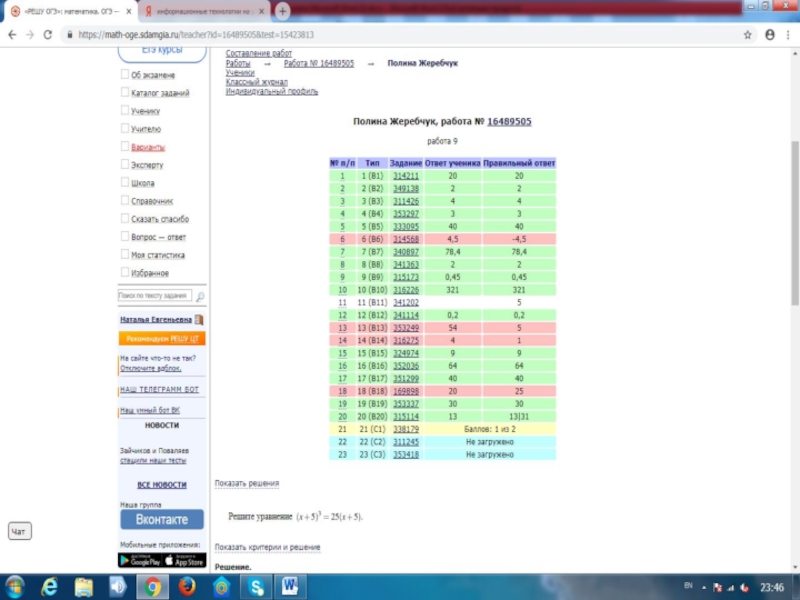Open the Mail.ru agent taskbar icon
800x600 pixels.
tap(221, 587)
